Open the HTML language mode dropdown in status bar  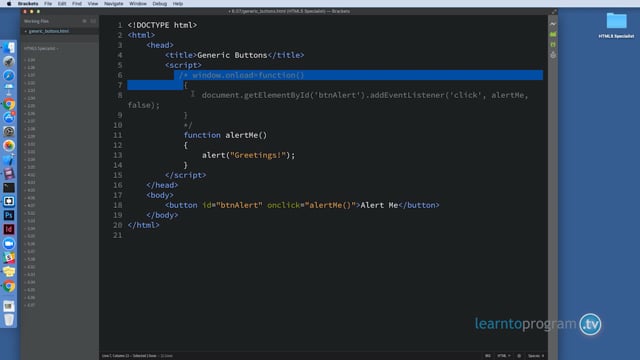[504, 356]
